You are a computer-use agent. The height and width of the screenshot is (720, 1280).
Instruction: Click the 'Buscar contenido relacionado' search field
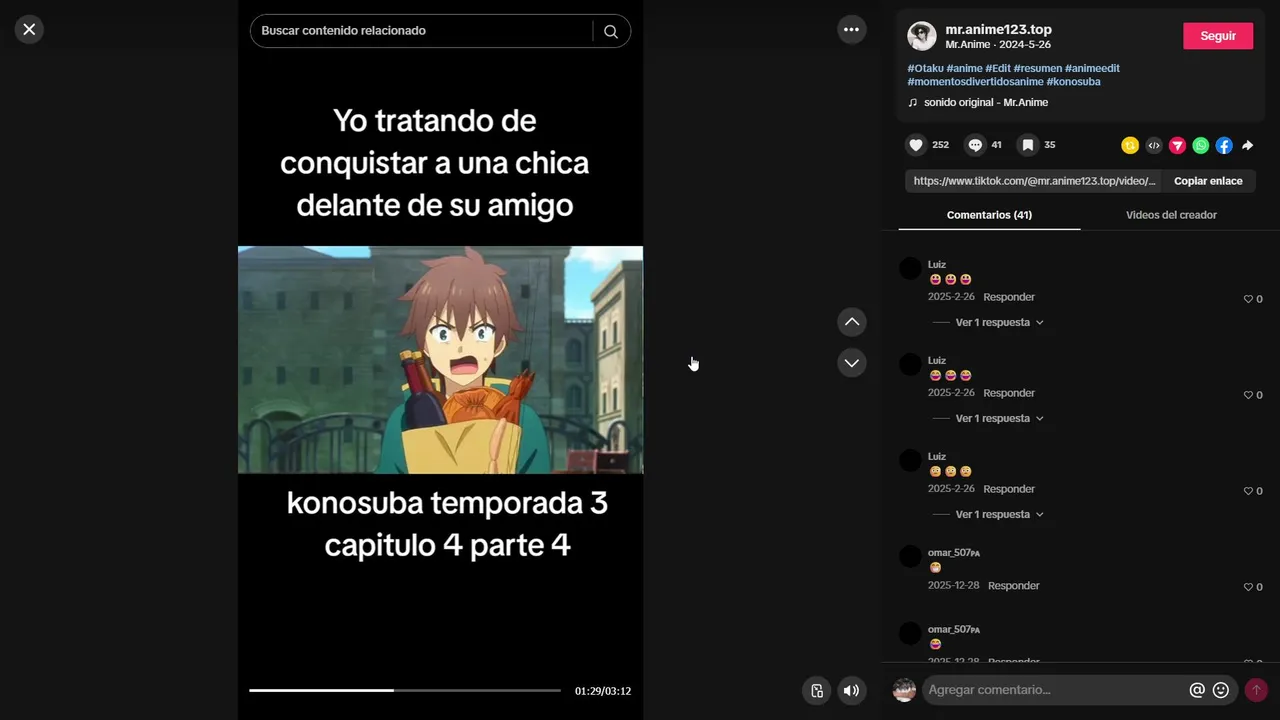[x=424, y=31]
